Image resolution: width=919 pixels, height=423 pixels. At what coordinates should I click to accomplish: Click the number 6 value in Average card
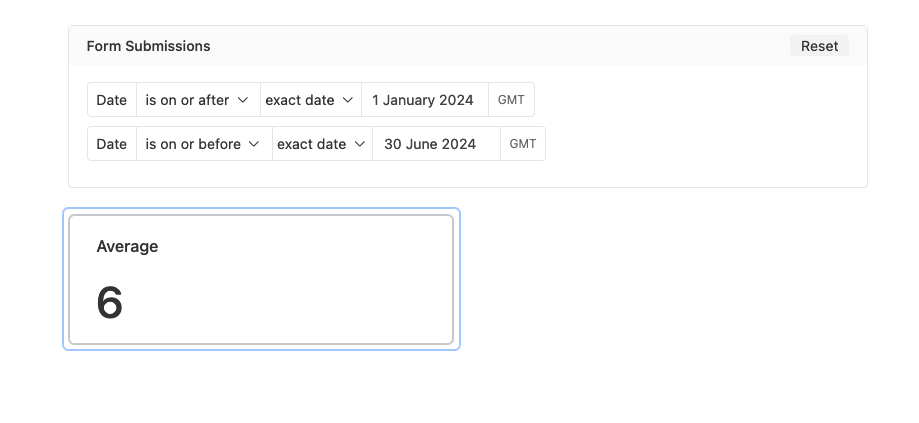[x=110, y=303]
